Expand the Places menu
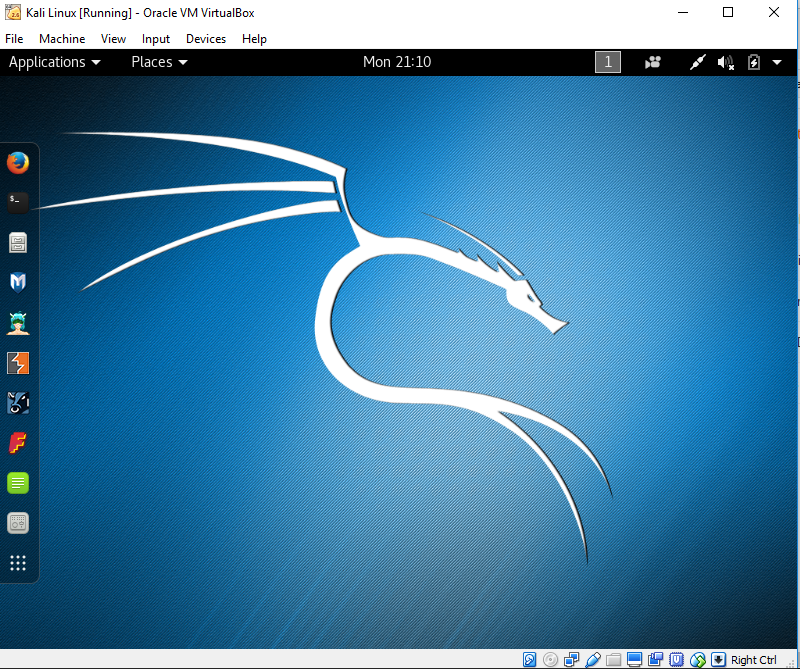800x669 pixels. 159,62
